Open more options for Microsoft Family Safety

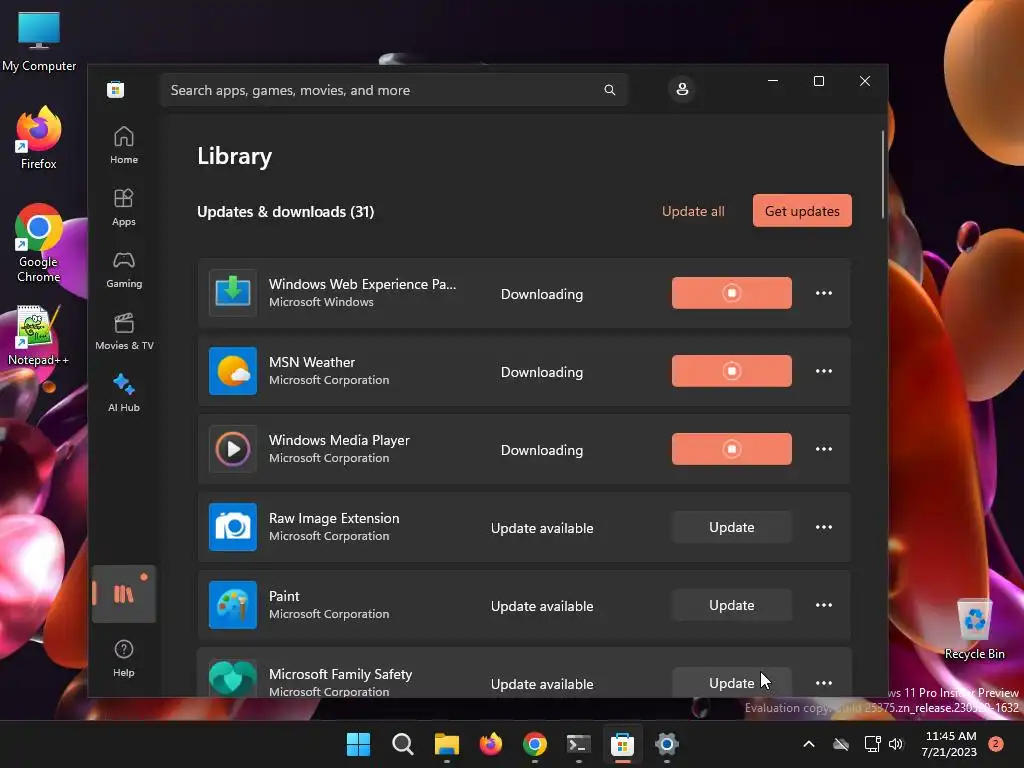pos(824,683)
